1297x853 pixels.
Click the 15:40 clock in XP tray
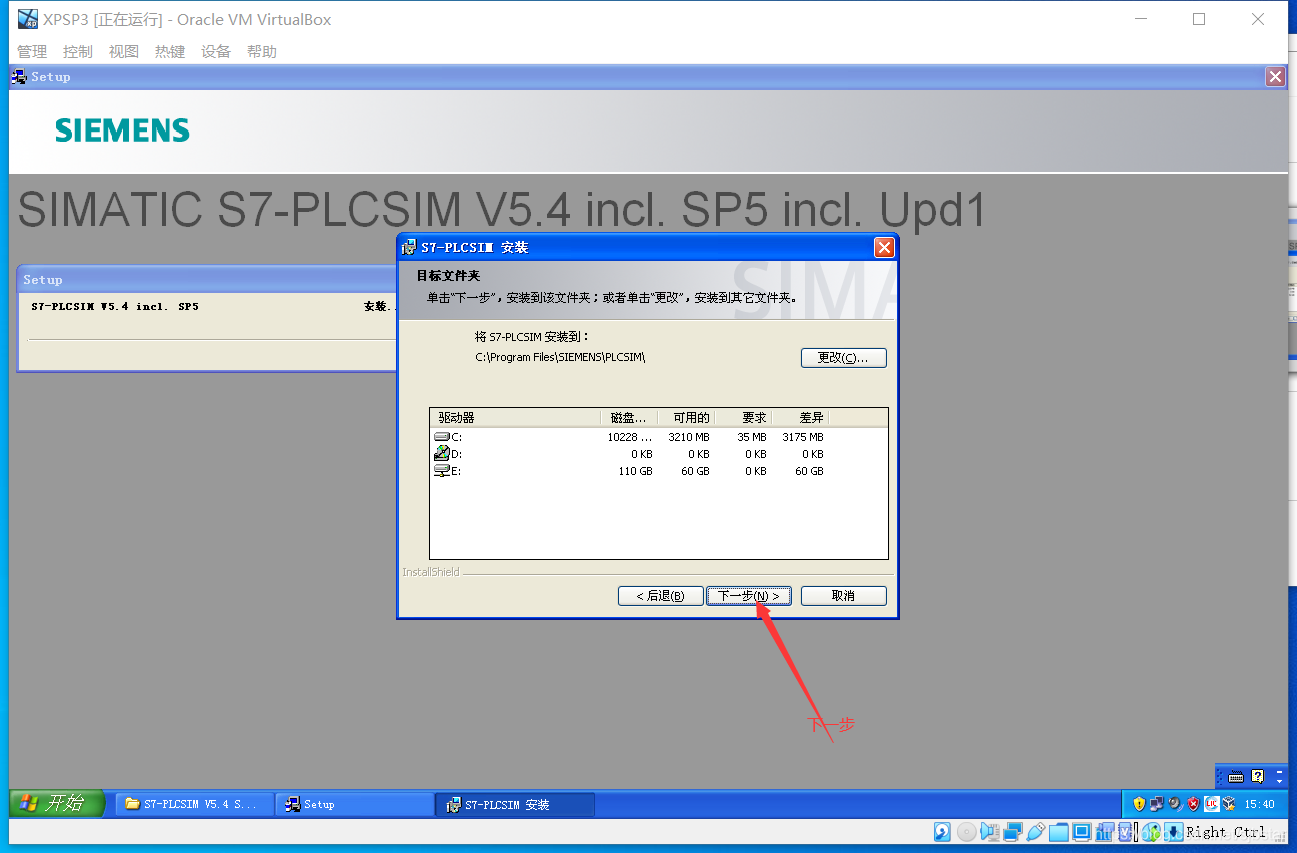pos(1259,804)
